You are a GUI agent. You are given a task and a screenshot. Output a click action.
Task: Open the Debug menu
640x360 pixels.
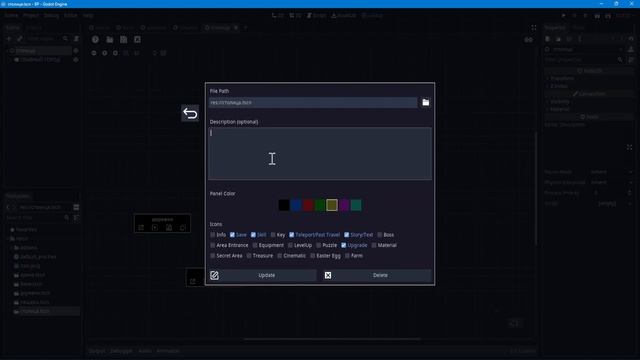pos(51,16)
